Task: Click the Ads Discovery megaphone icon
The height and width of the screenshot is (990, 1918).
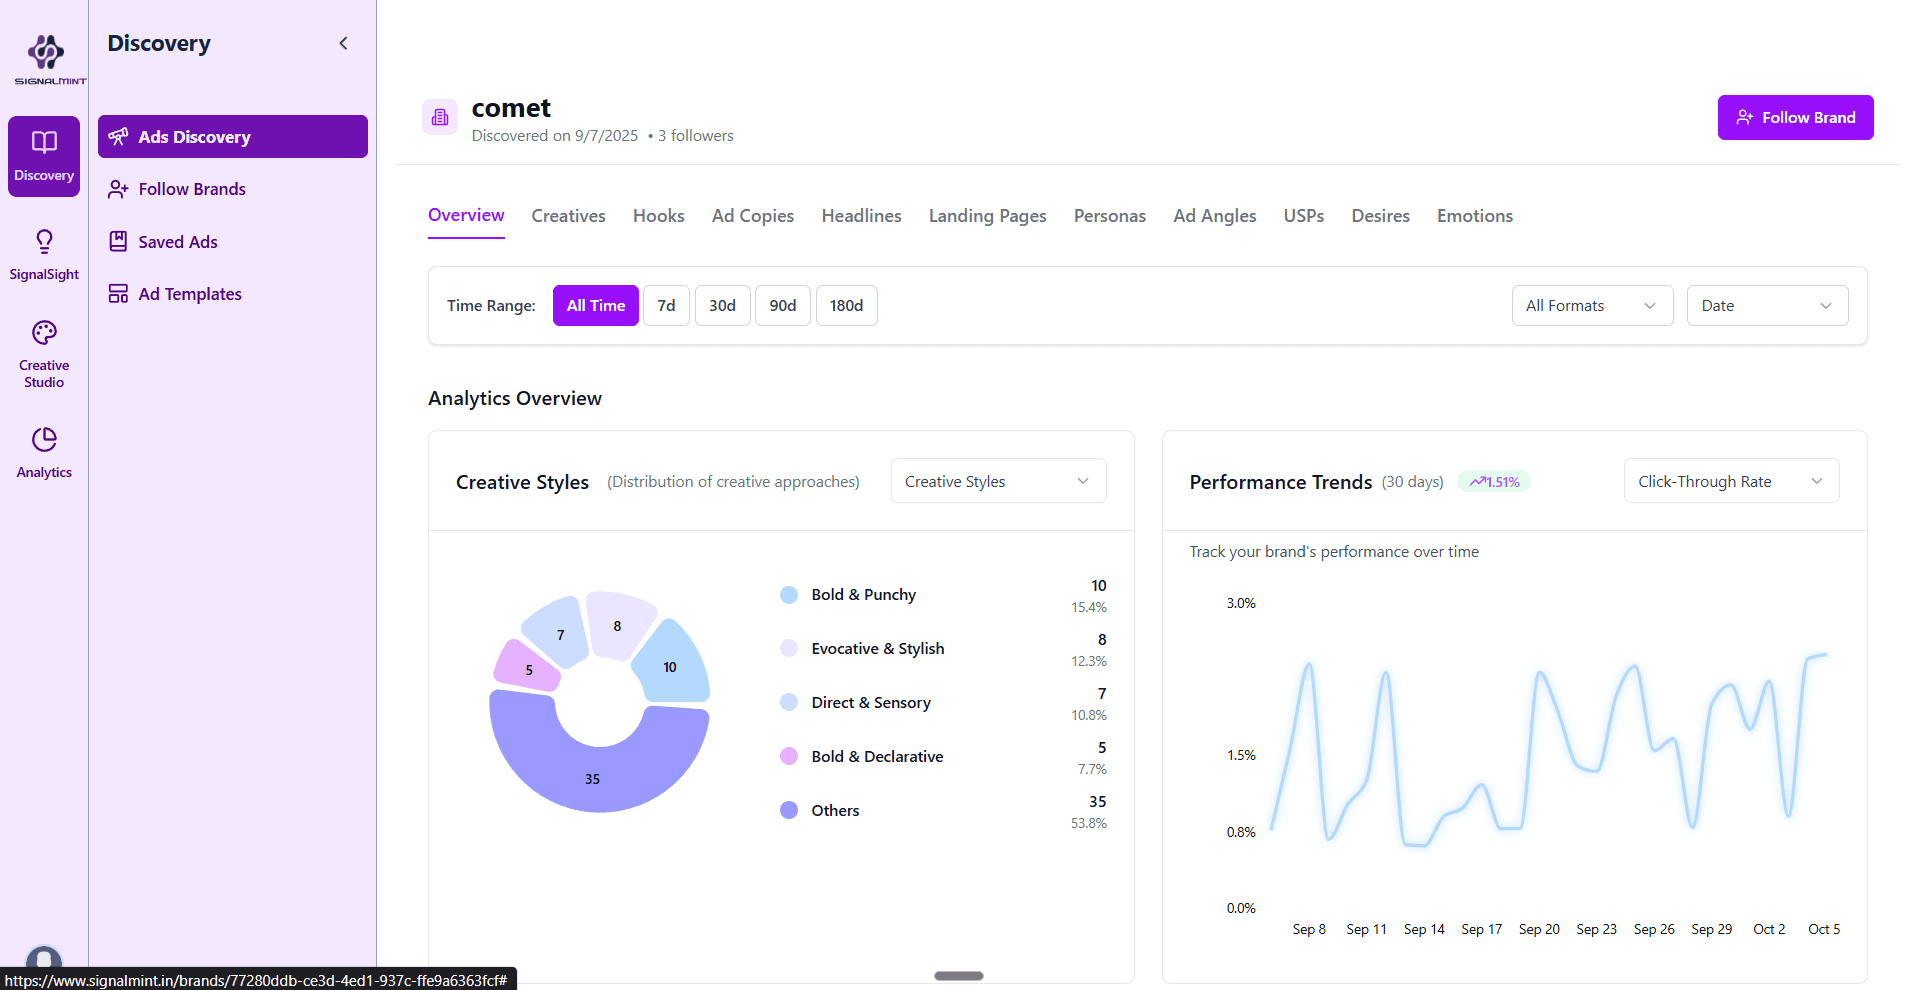Action: (x=119, y=136)
